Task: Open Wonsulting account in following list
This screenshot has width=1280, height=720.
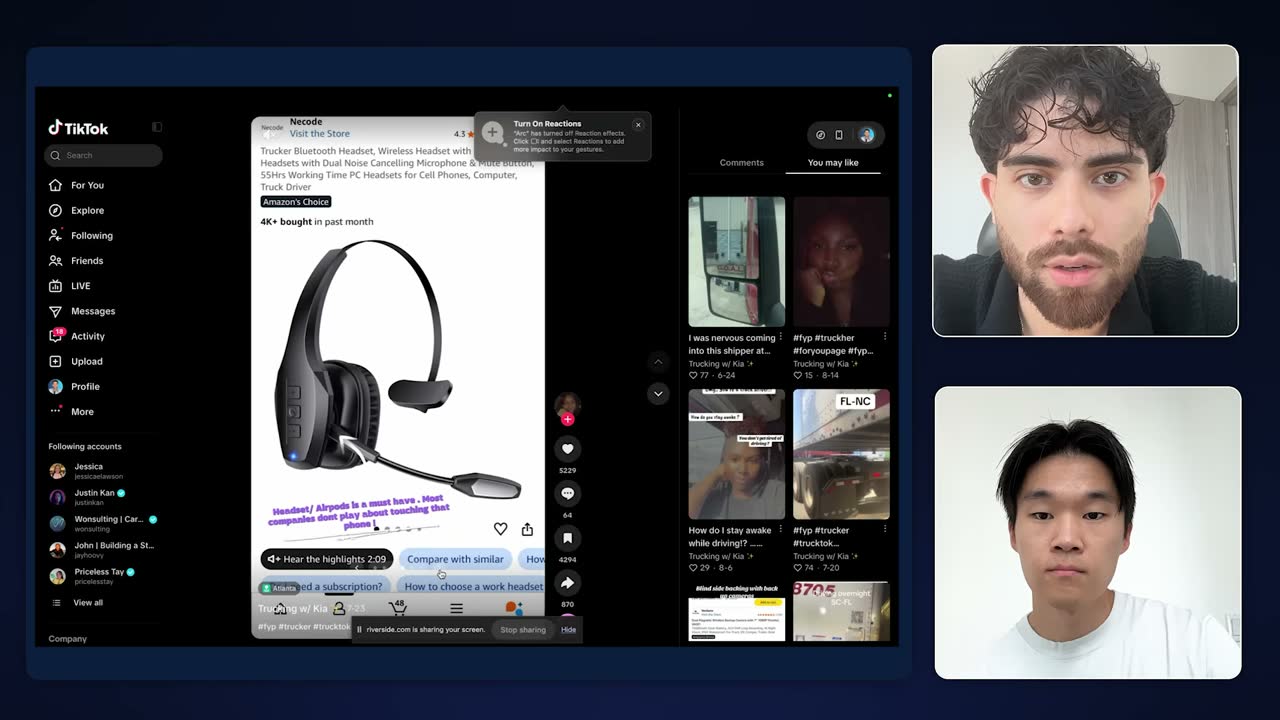Action: pos(103,523)
